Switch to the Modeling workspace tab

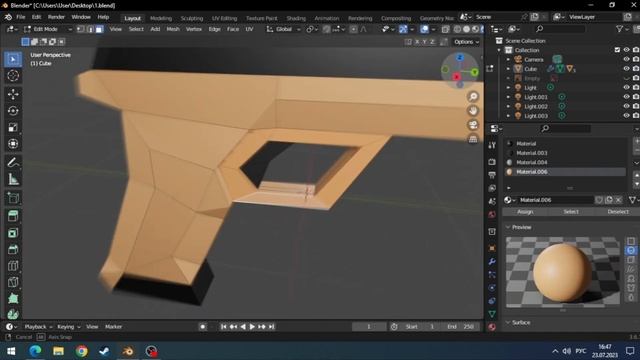tap(161, 18)
